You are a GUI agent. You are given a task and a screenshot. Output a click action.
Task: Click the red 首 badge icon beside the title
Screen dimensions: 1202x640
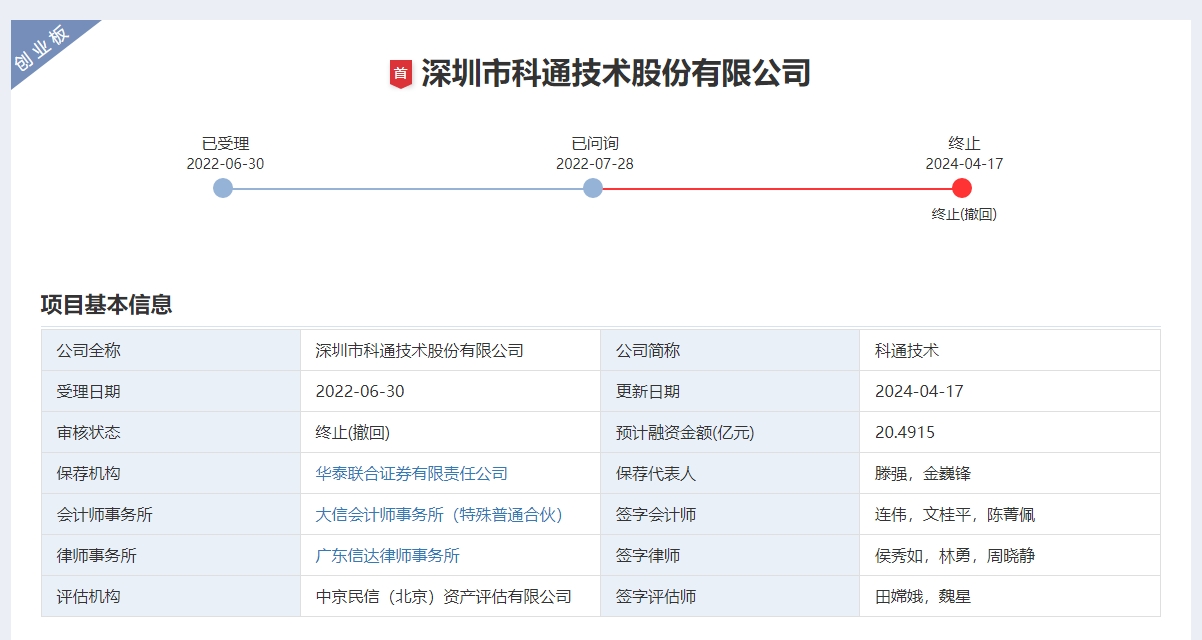click(x=401, y=74)
